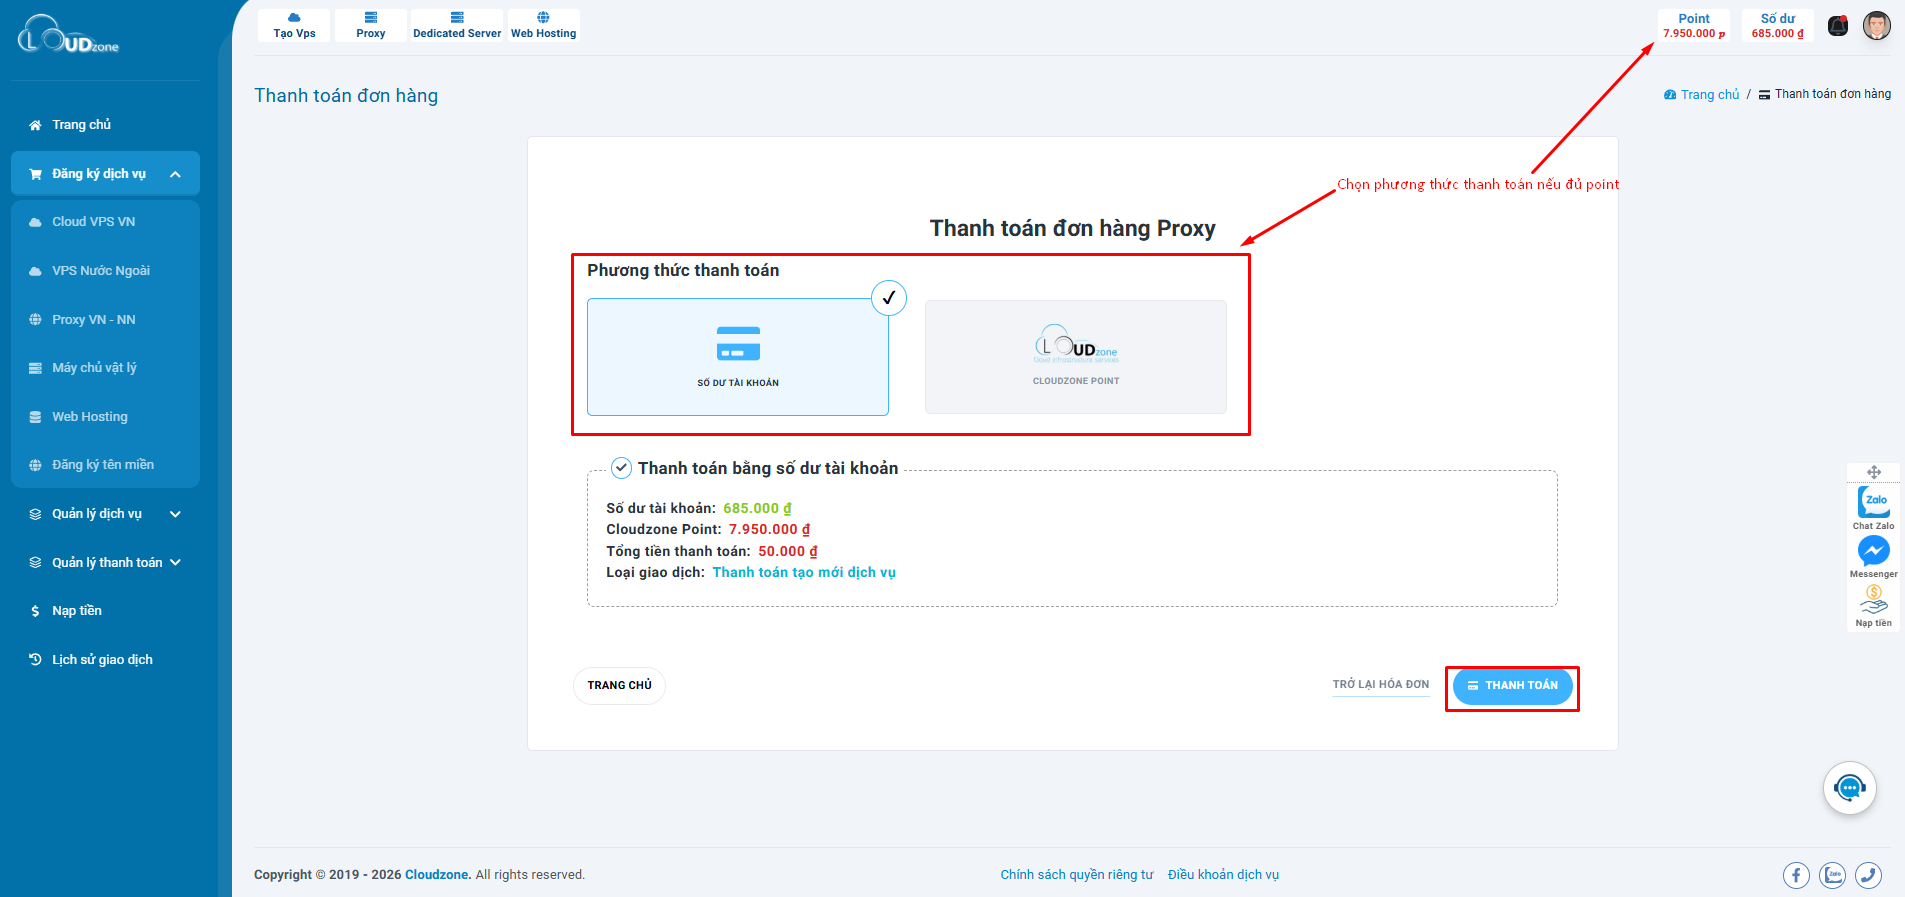
Task: Click the notification bell icon
Action: 1838,26
